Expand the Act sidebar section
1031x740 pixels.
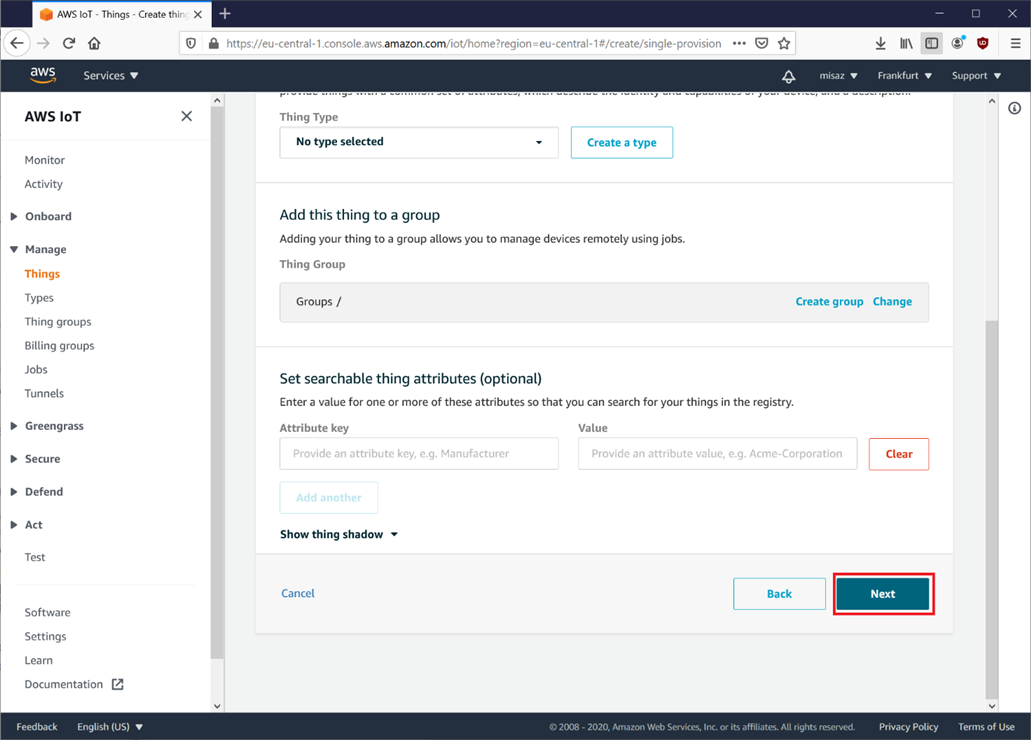point(26,524)
